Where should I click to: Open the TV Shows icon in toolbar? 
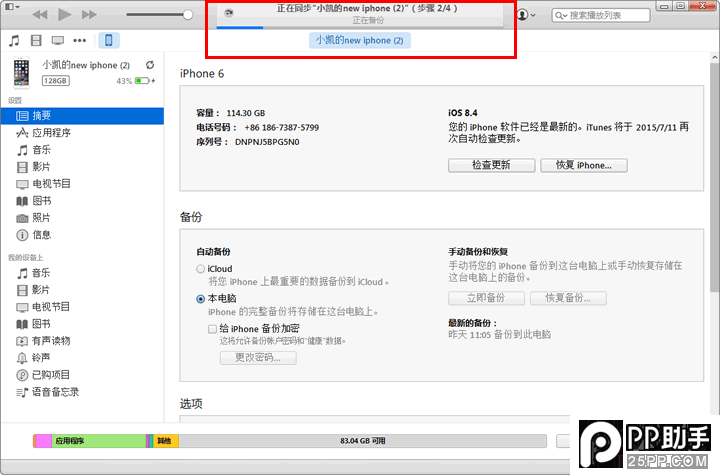[x=58, y=41]
